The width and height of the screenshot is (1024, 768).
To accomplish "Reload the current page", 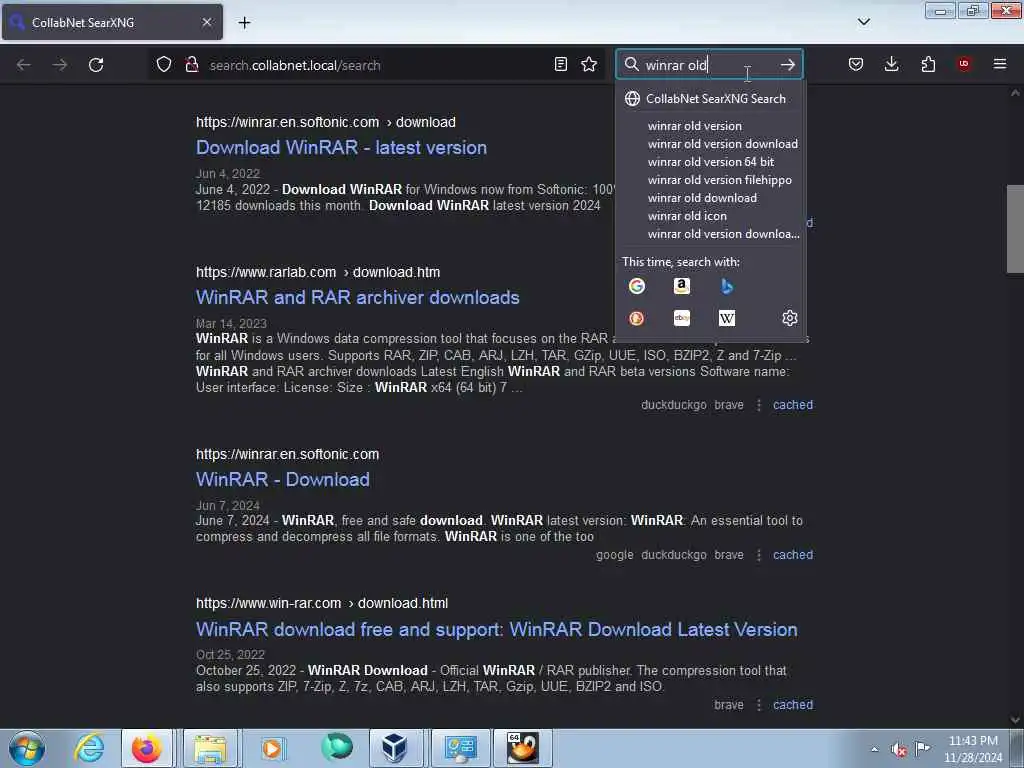I will tap(96, 65).
